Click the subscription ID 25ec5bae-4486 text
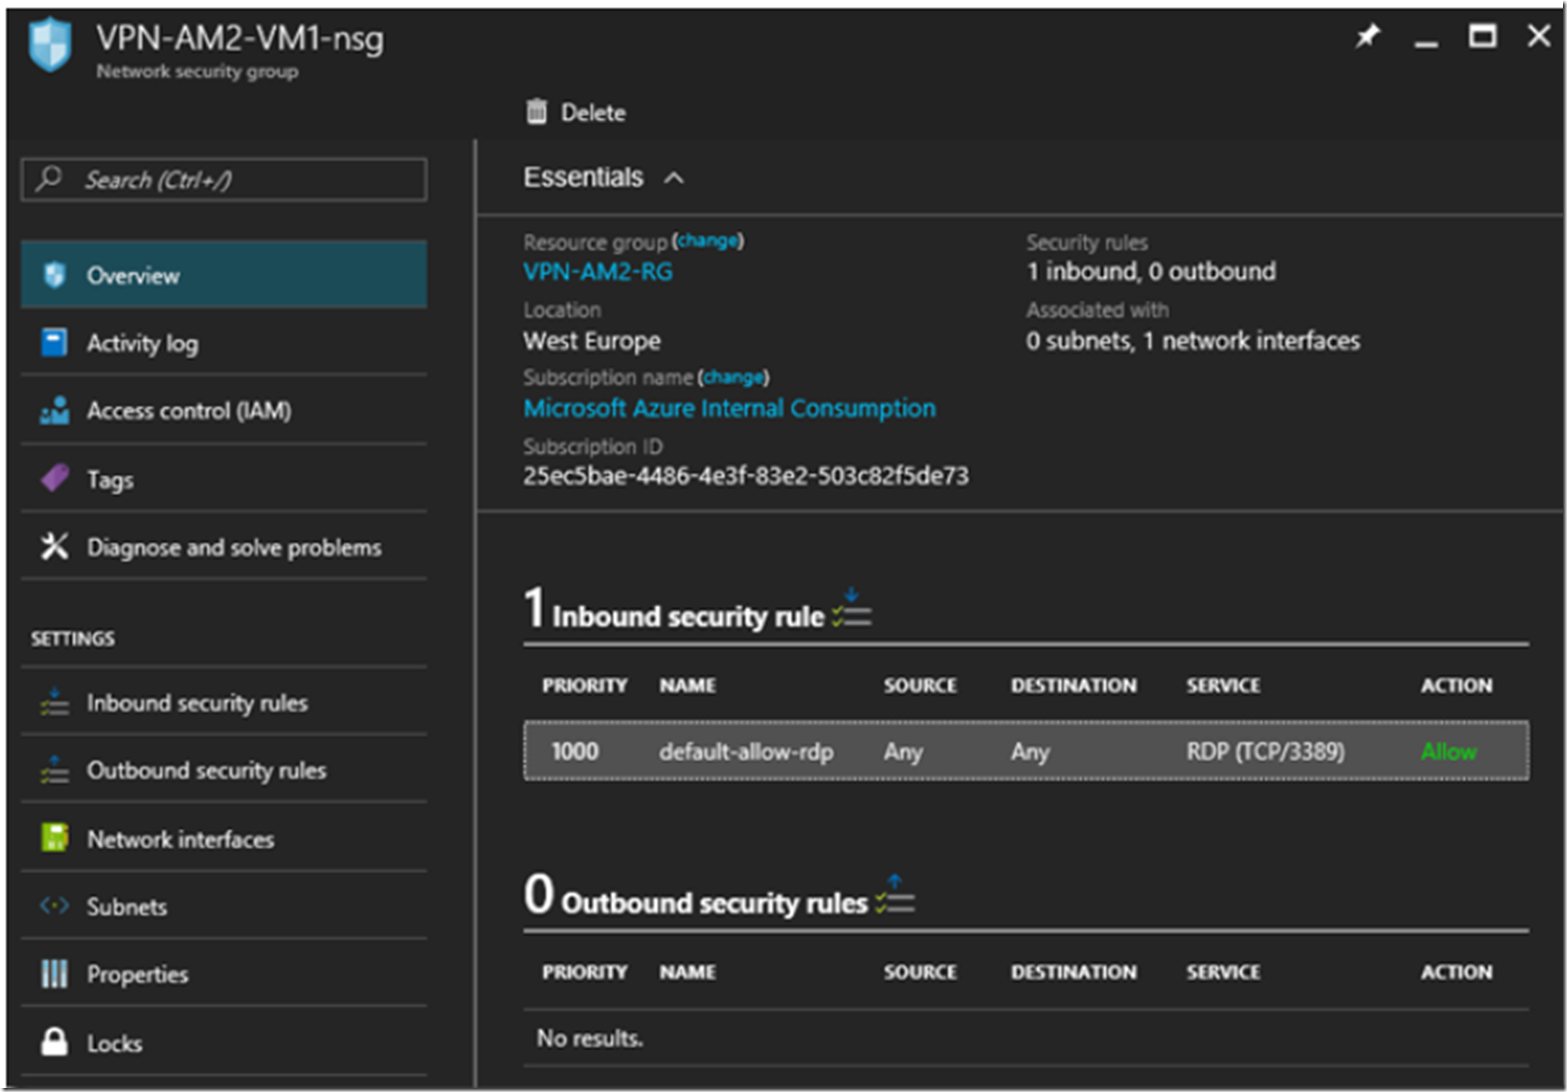The height and width of the screenshot is (1092, 1567). point(746,476)
